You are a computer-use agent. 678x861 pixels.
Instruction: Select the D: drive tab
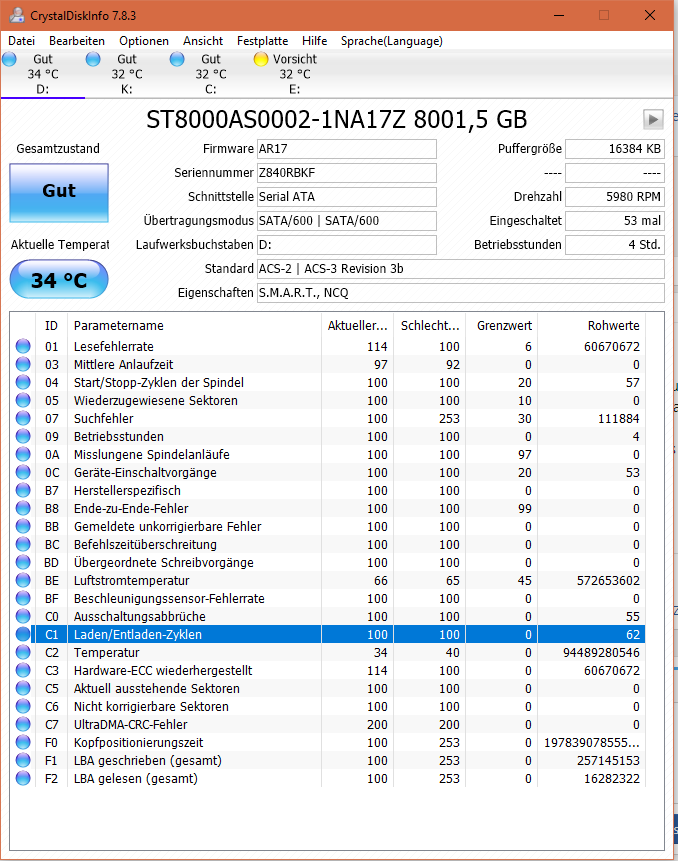point(43,74)
